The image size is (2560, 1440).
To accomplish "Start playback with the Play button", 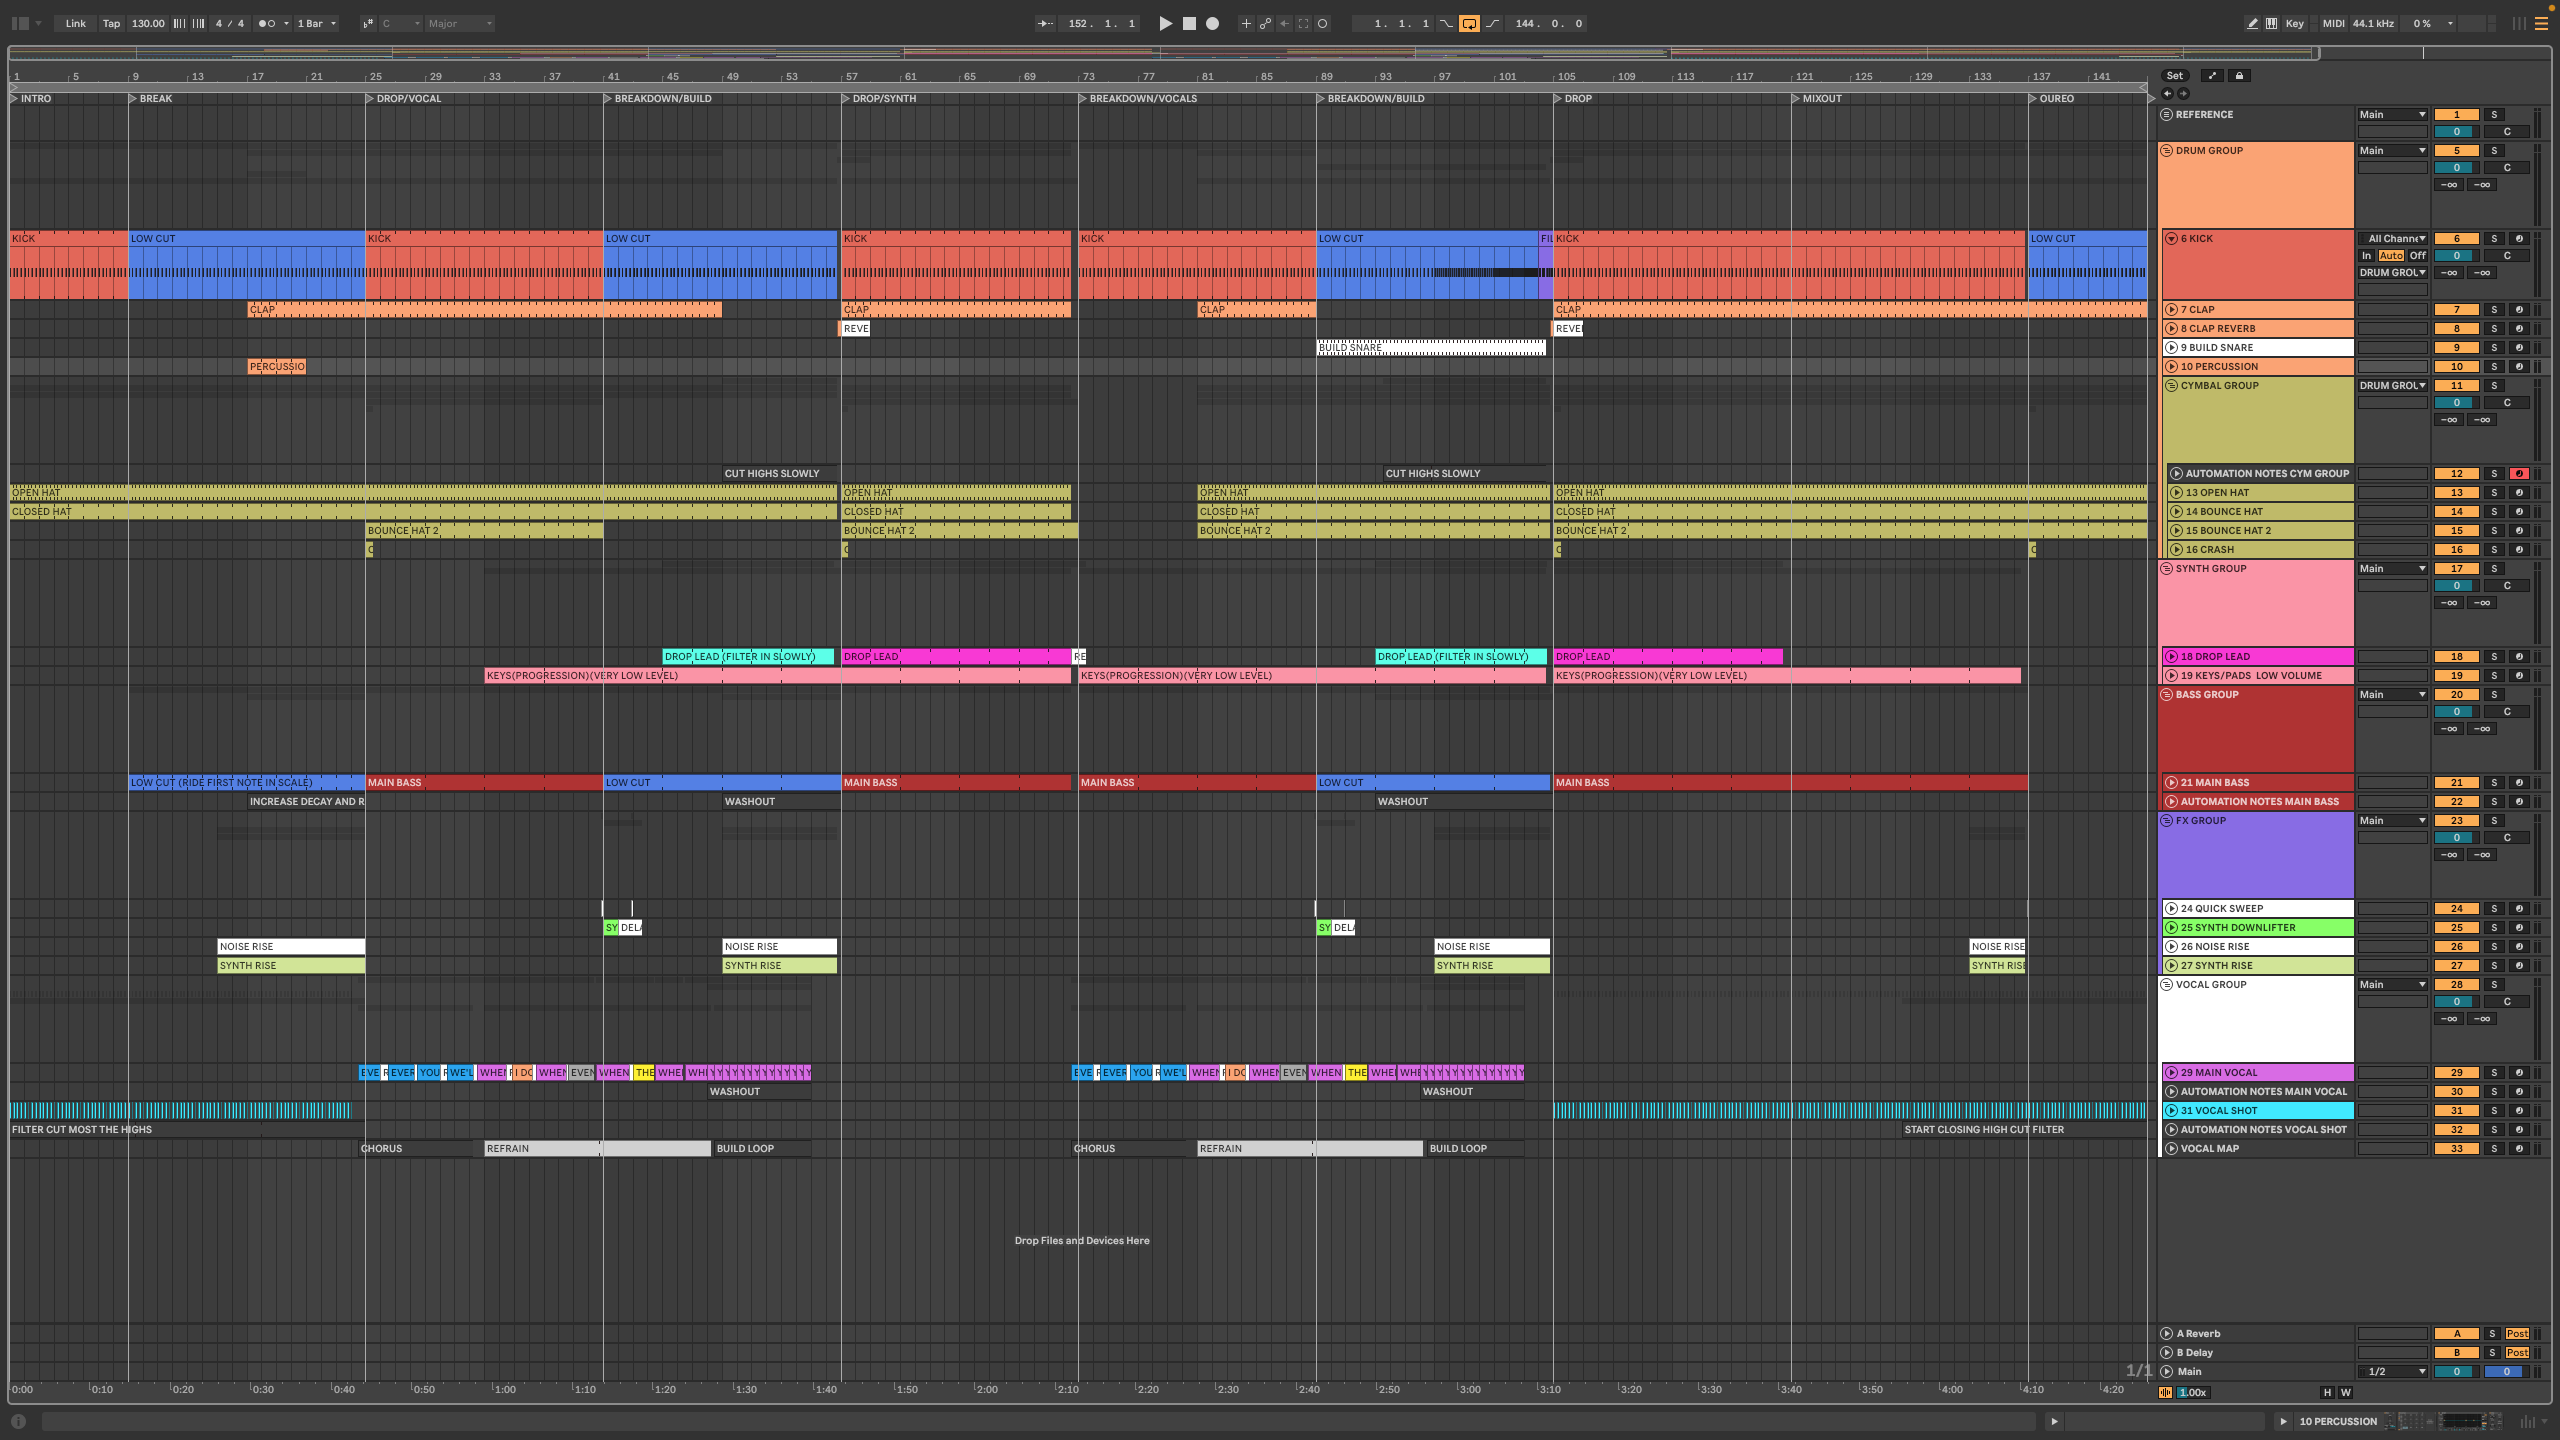I will [x=1165, y=23].
